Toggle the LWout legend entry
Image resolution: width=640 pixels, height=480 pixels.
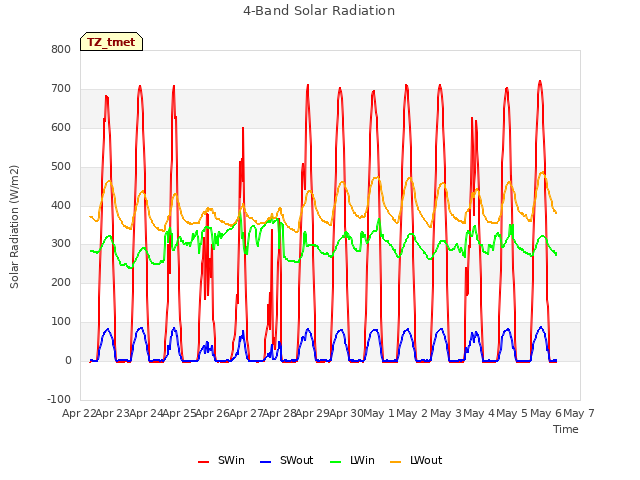tap(416, 460)
